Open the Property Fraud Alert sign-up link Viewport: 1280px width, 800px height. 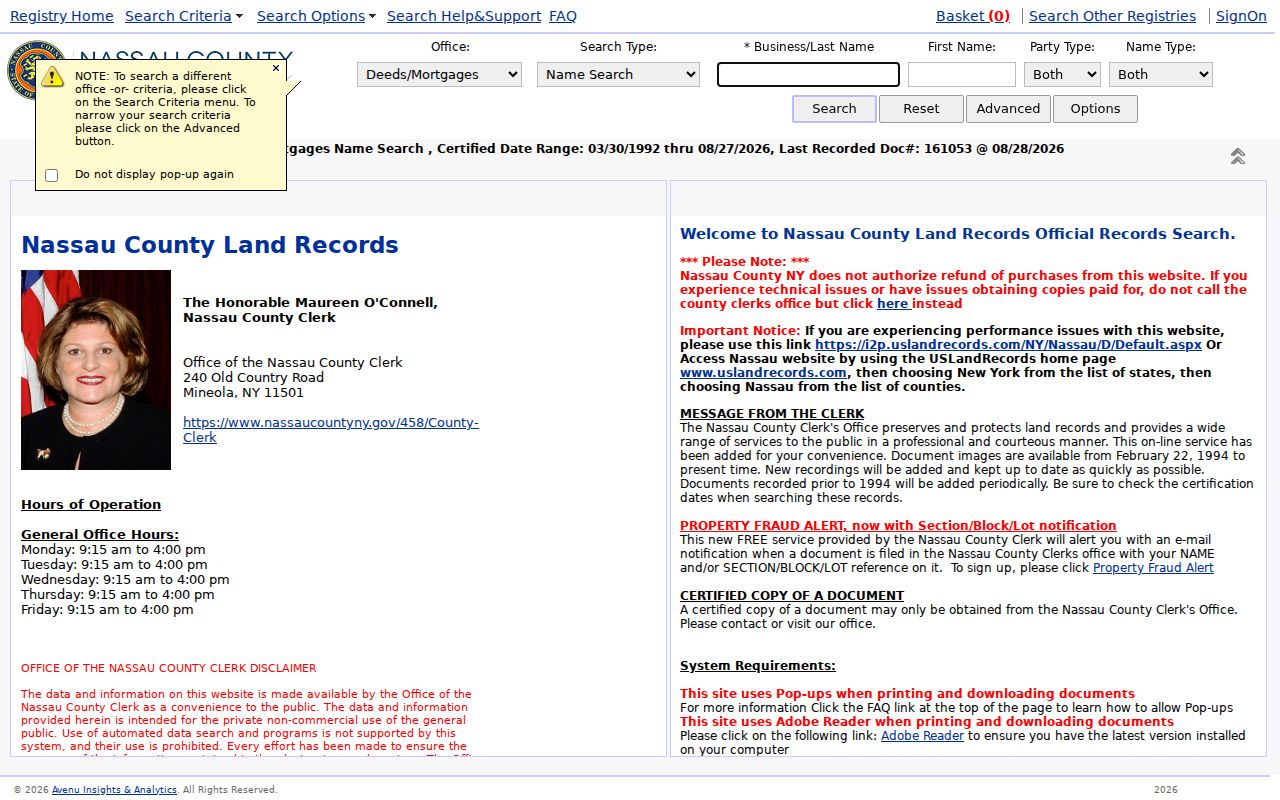1153,568
